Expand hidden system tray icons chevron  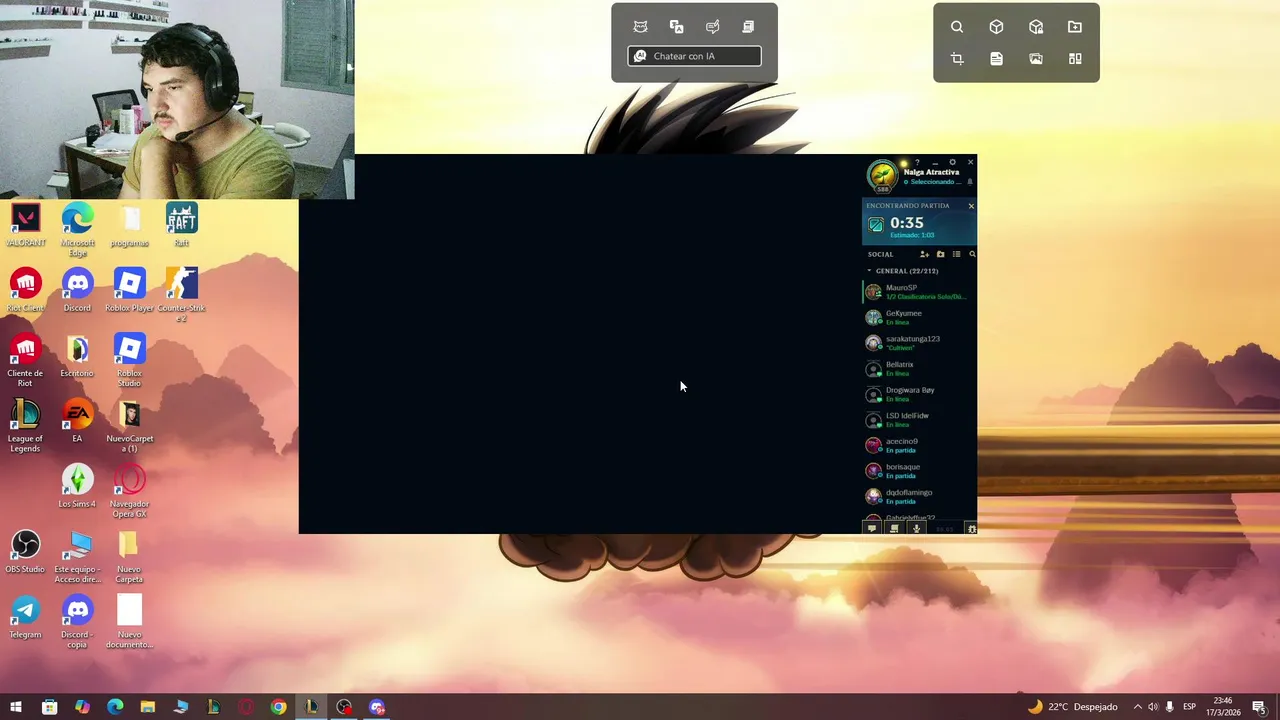point(1137,707)
